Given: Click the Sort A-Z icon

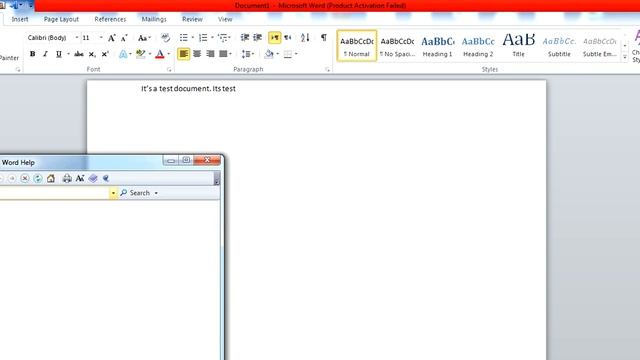Looking at the screenshot, I should [305, 38].
